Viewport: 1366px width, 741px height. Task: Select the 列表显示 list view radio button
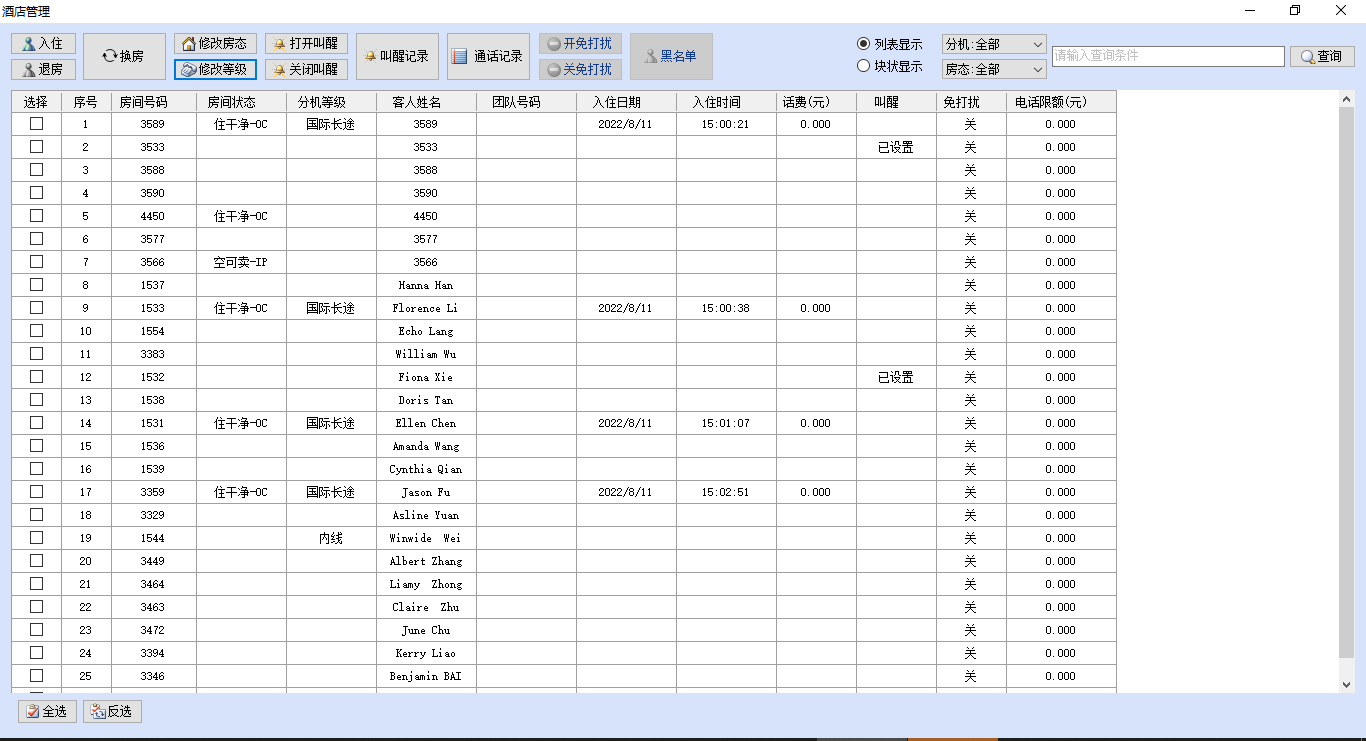click(864, 44)
